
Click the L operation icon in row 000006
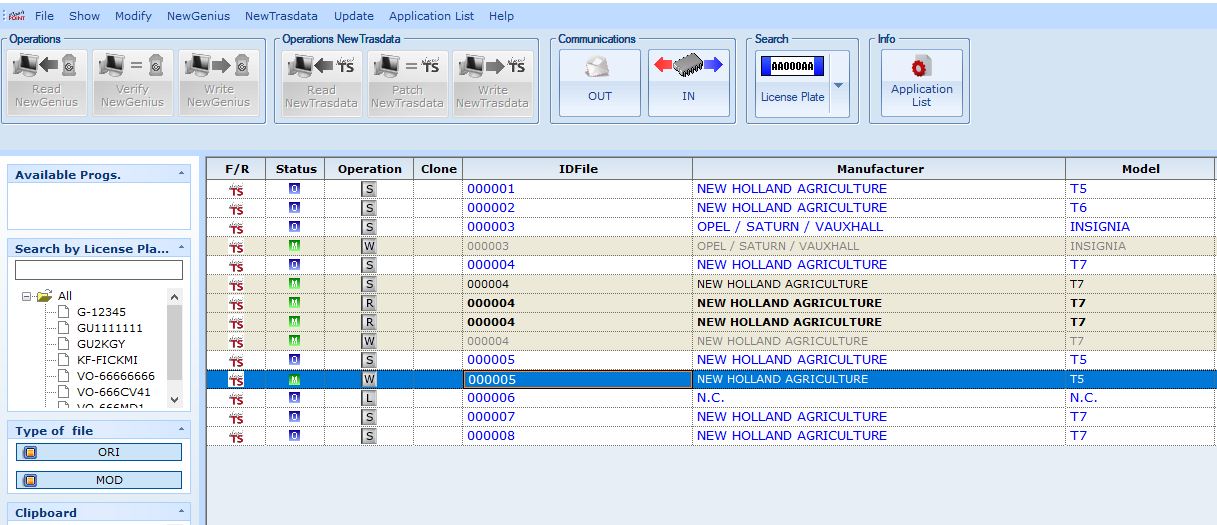pos(369,397)
